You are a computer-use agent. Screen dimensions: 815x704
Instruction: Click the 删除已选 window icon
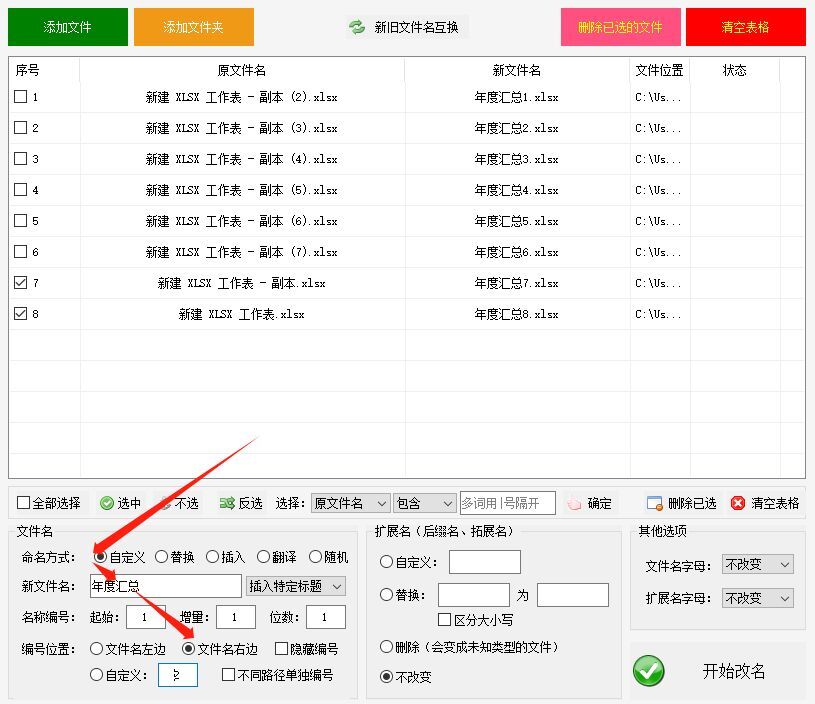pos(654,503)
